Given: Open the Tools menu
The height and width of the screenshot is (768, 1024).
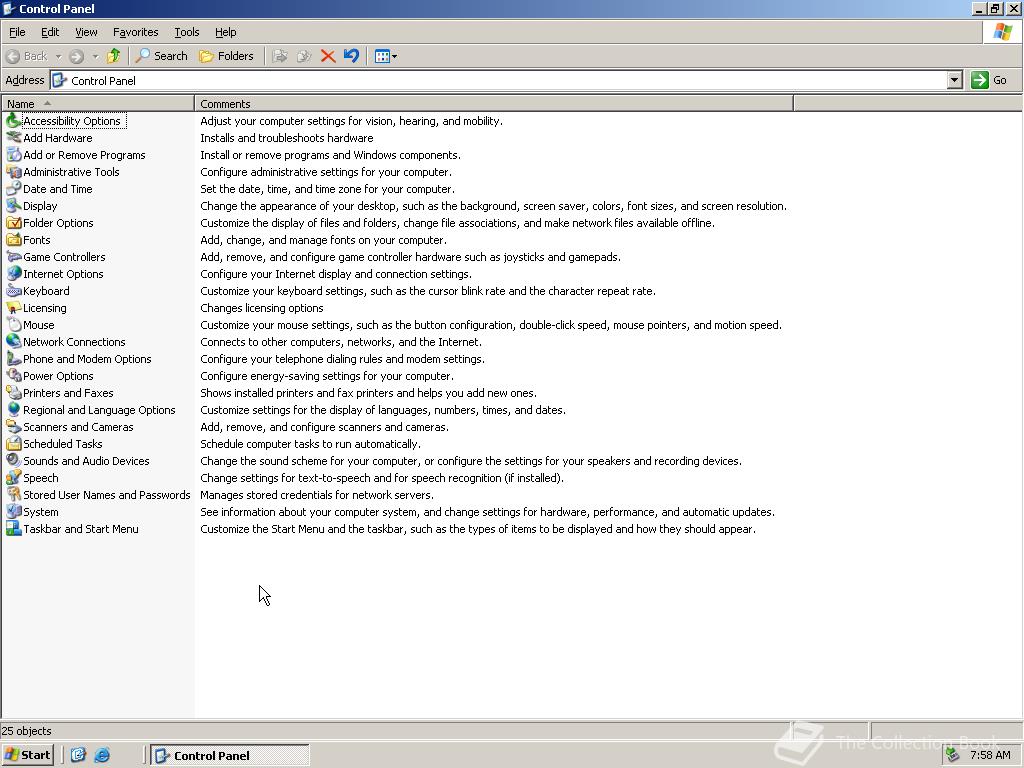Looking at the screenshot, I should pyautogui.click(x=186, y=32).
